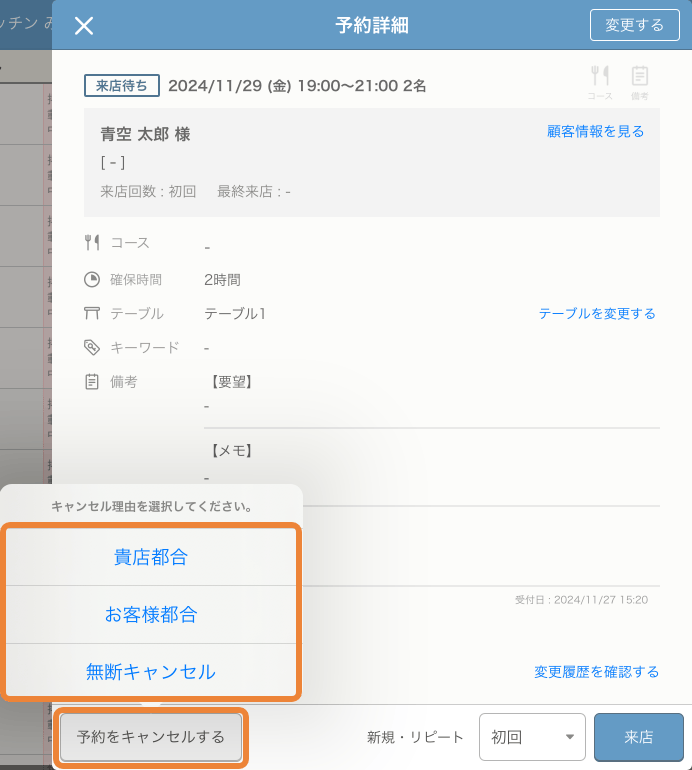
Task: Click the 備考 notepad icon
Action: coord(92,381)
